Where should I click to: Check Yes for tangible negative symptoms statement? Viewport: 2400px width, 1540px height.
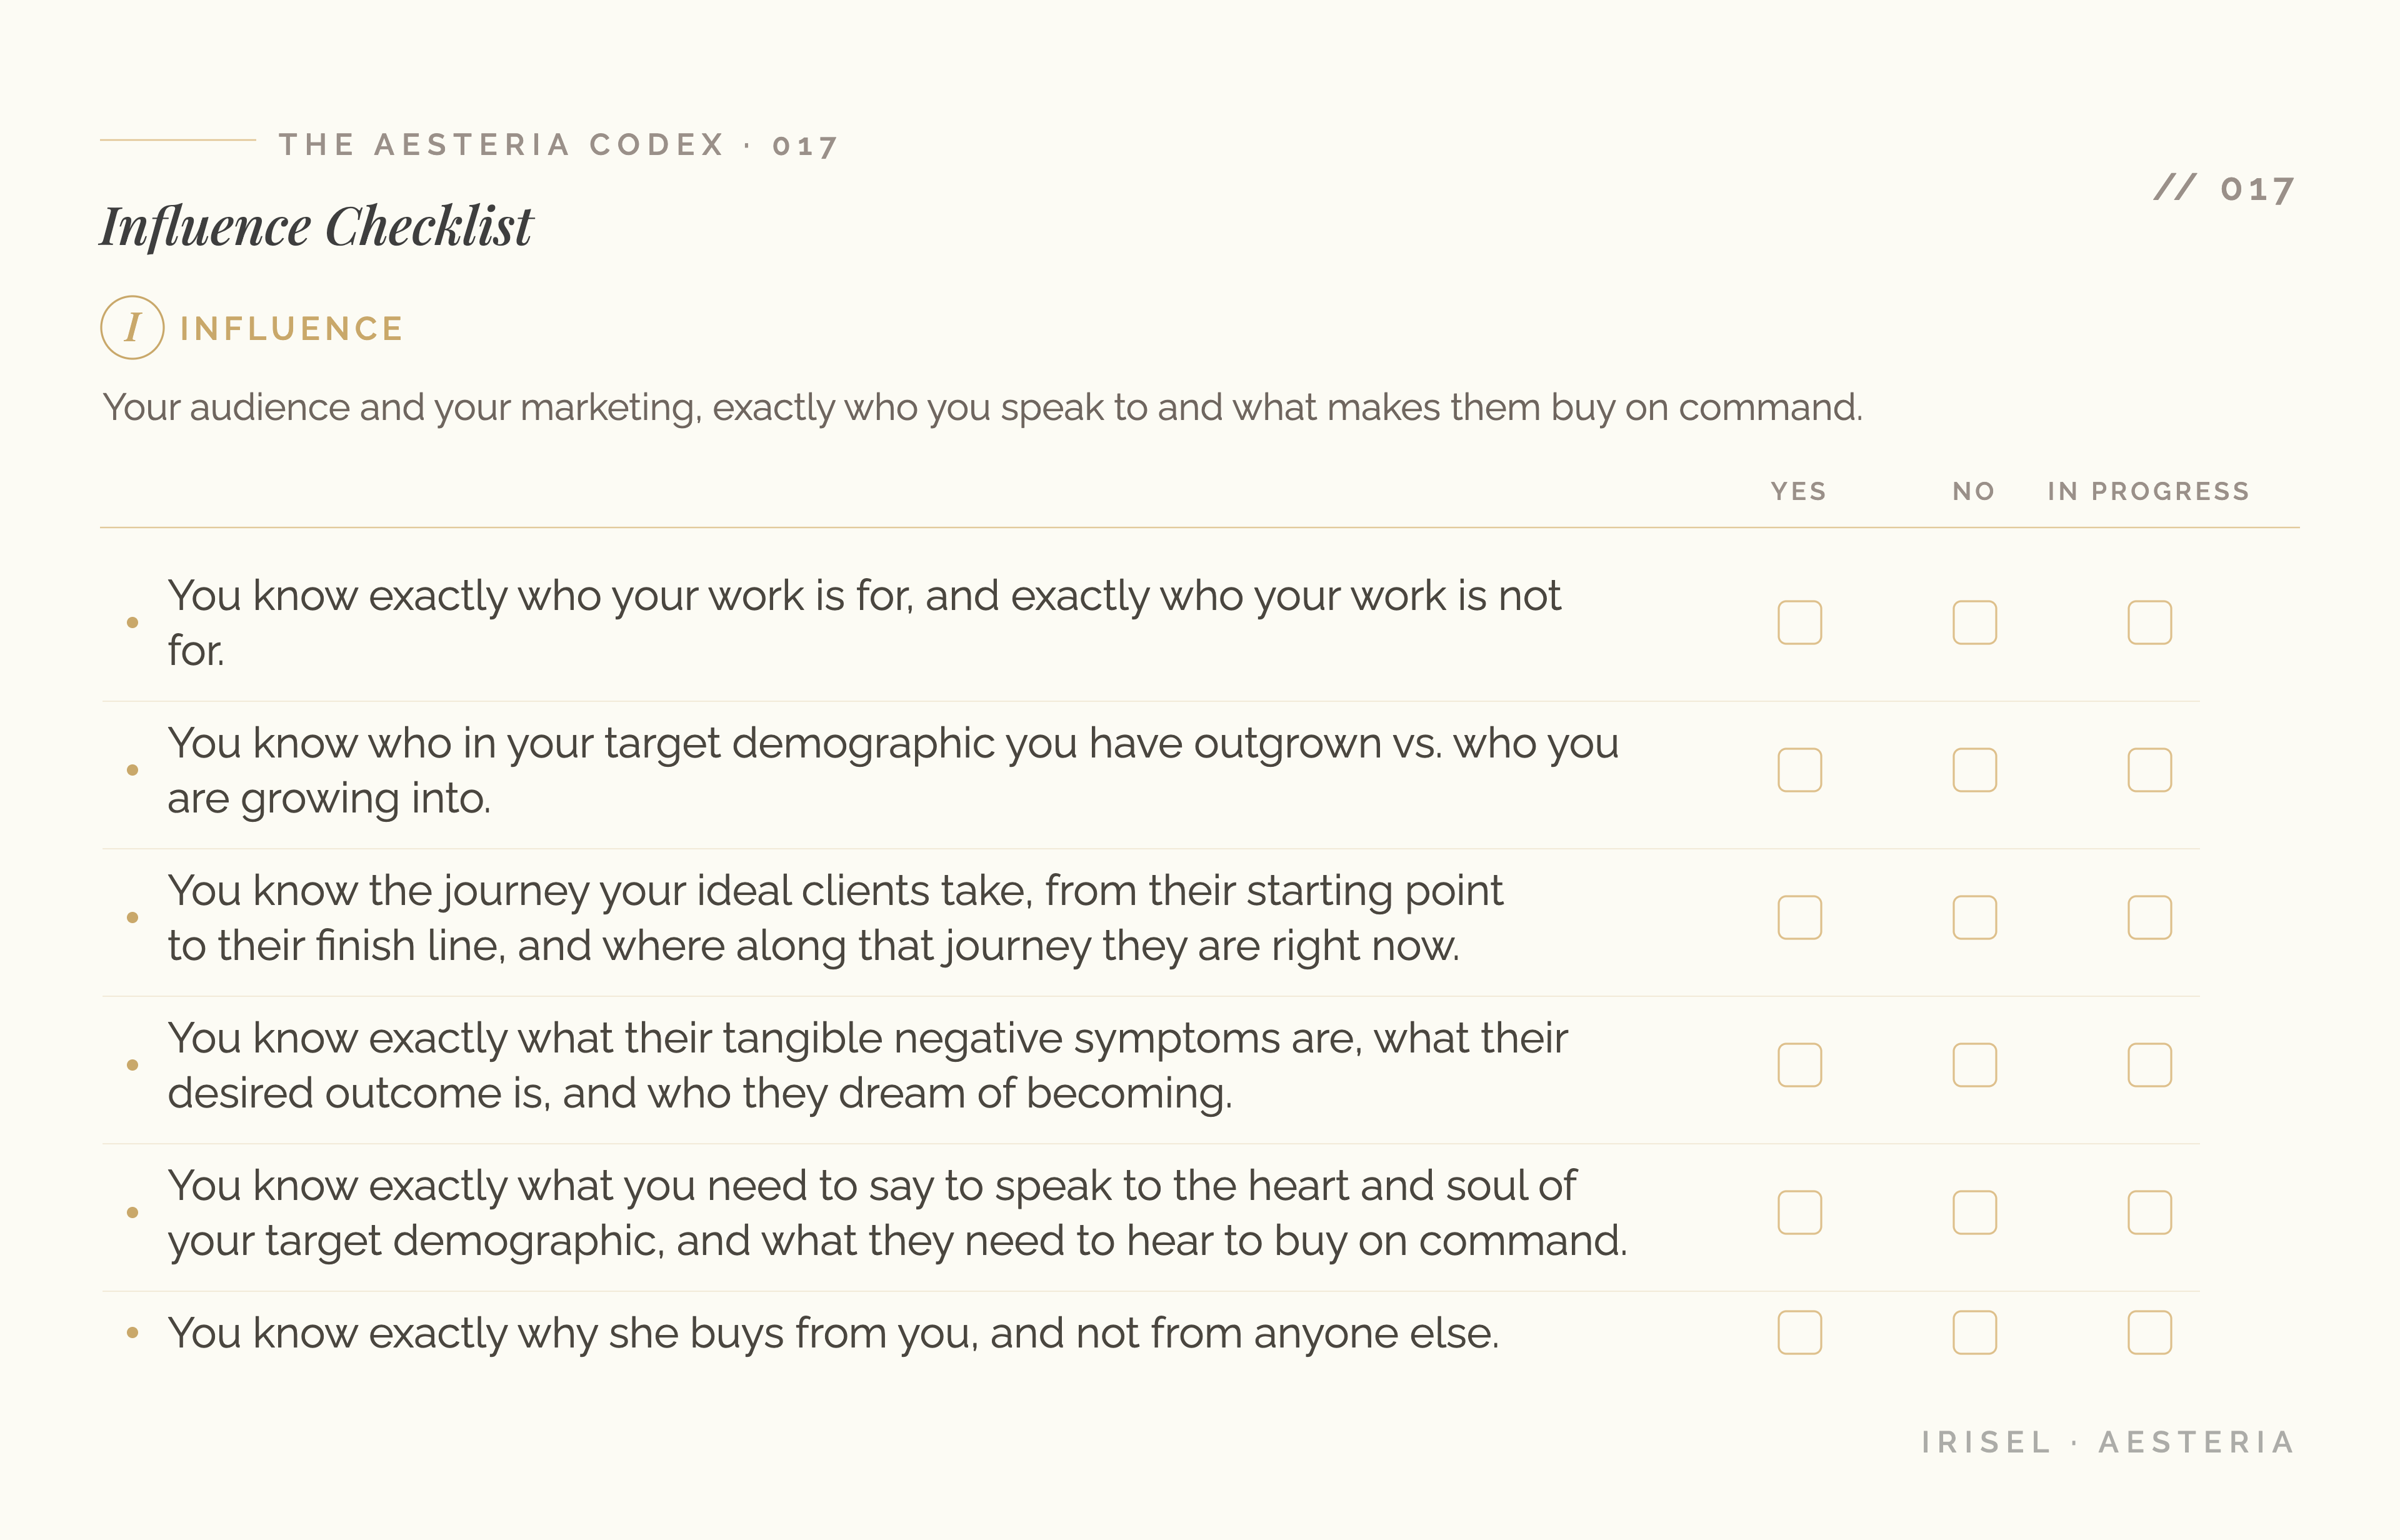(x=1799, y=1065)
